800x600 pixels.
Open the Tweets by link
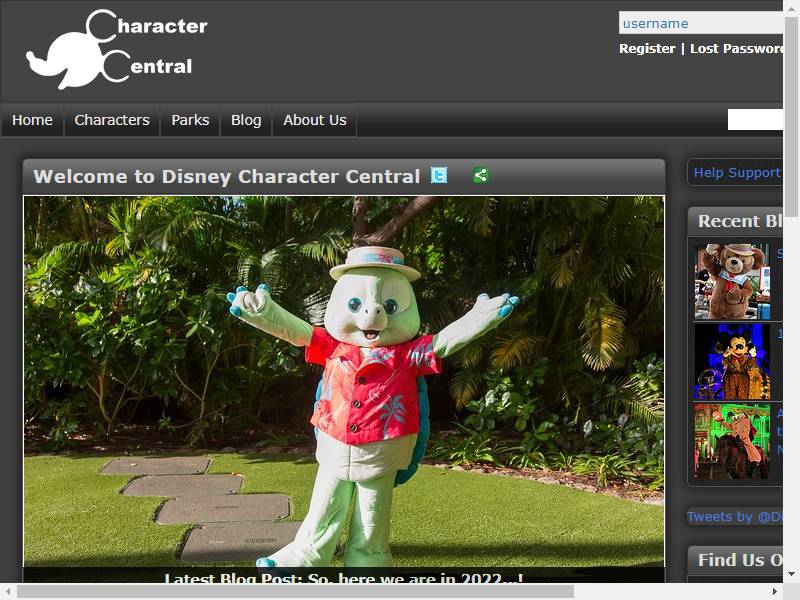tap(735, 516)
